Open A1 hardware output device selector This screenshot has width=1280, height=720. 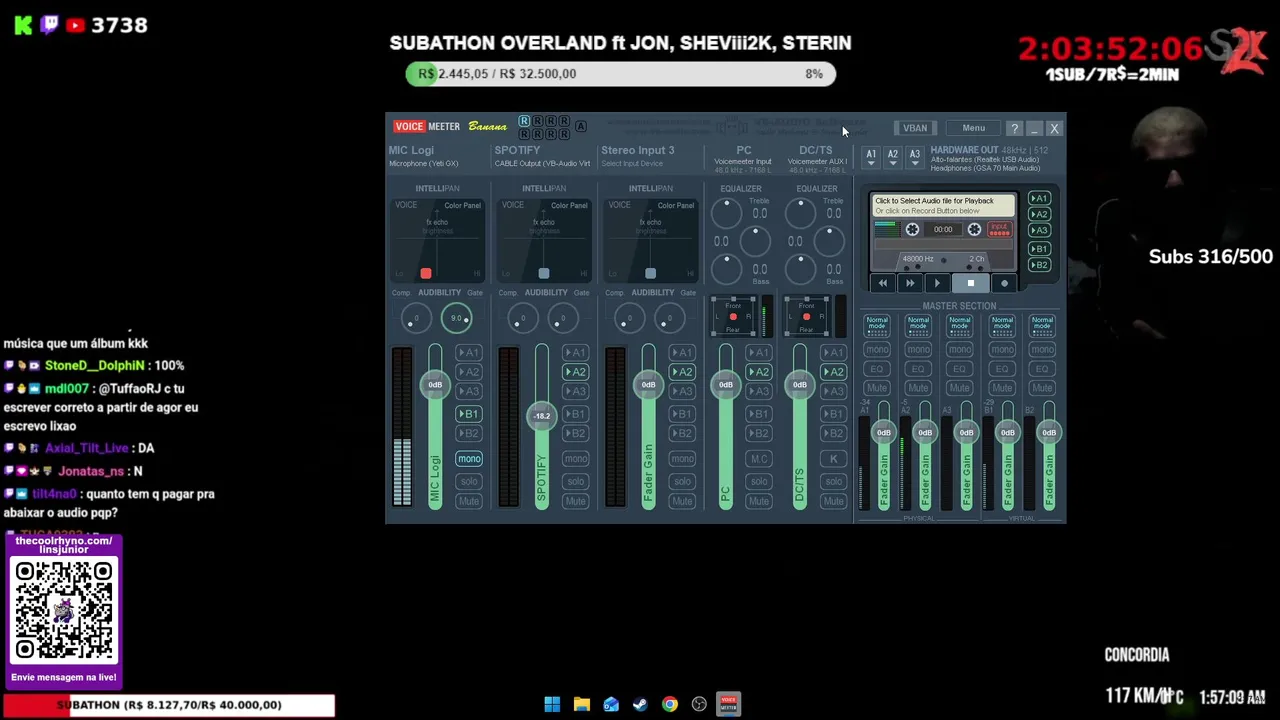point(871,157)
